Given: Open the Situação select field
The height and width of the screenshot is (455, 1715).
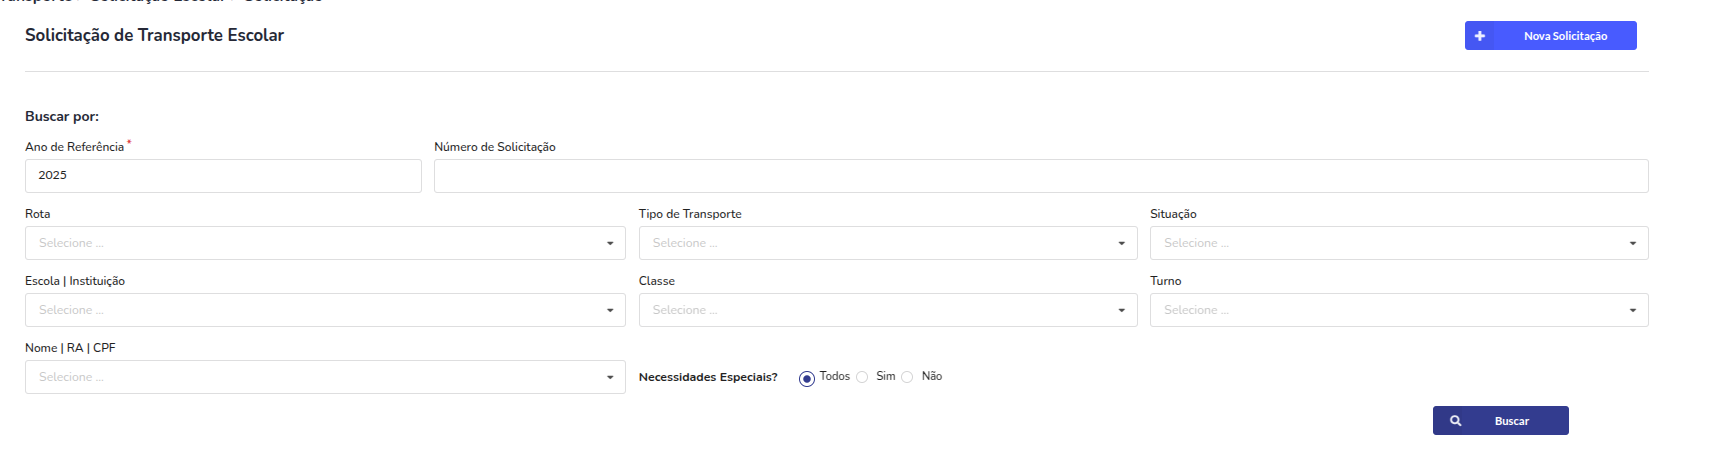Looking at the screenshot, I should (x=1399, y=243).
